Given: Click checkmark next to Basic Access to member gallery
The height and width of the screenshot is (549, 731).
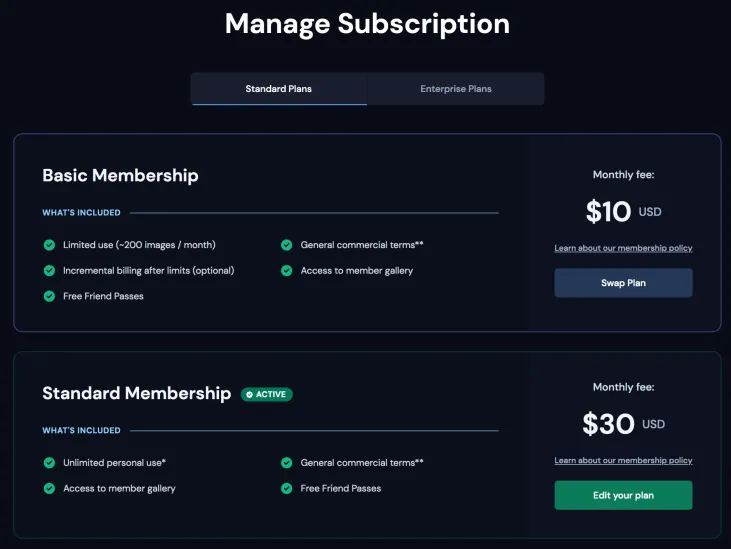Looking at the screenshot, I should (x=287, y=271).
